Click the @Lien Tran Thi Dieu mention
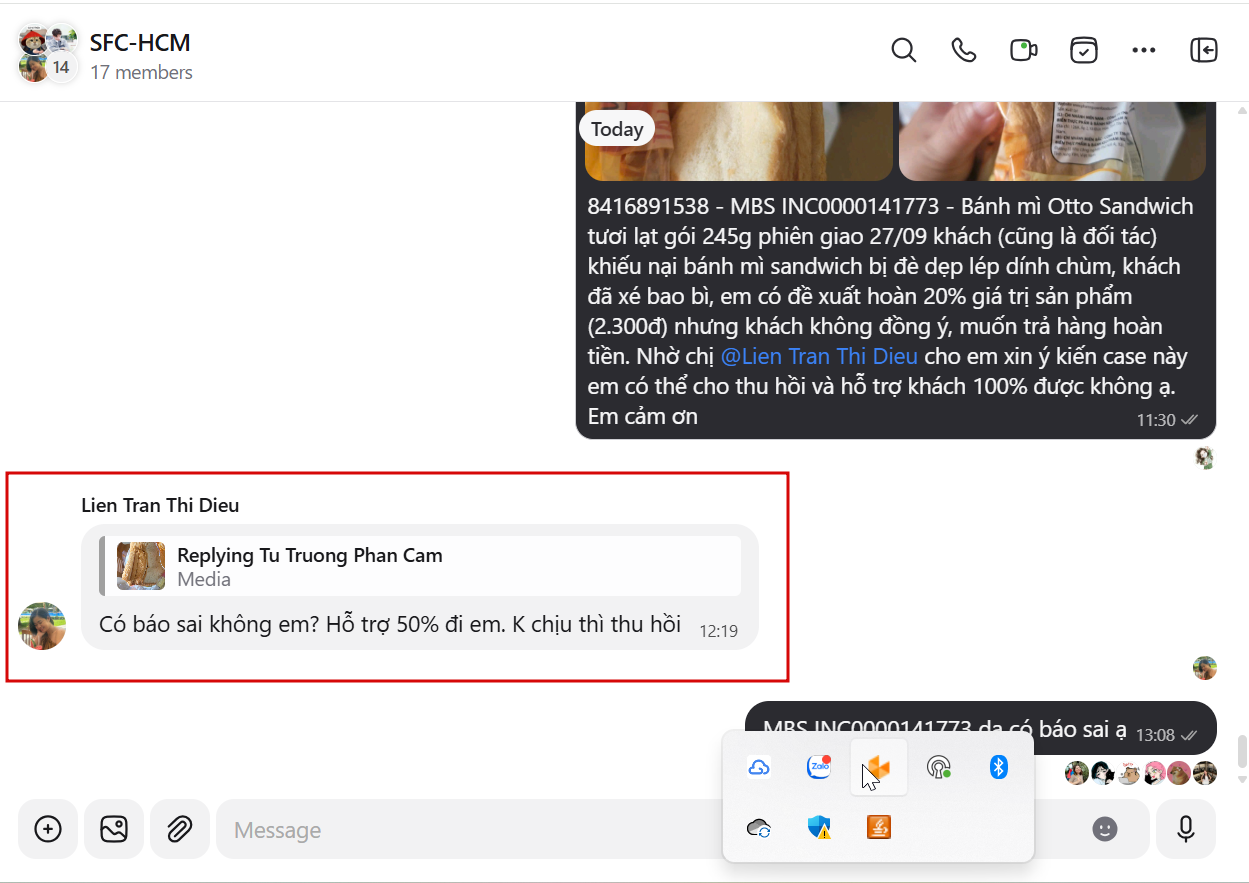This screenshot has width=1249, height=883. pyautogui.click(x=821, y=356)
